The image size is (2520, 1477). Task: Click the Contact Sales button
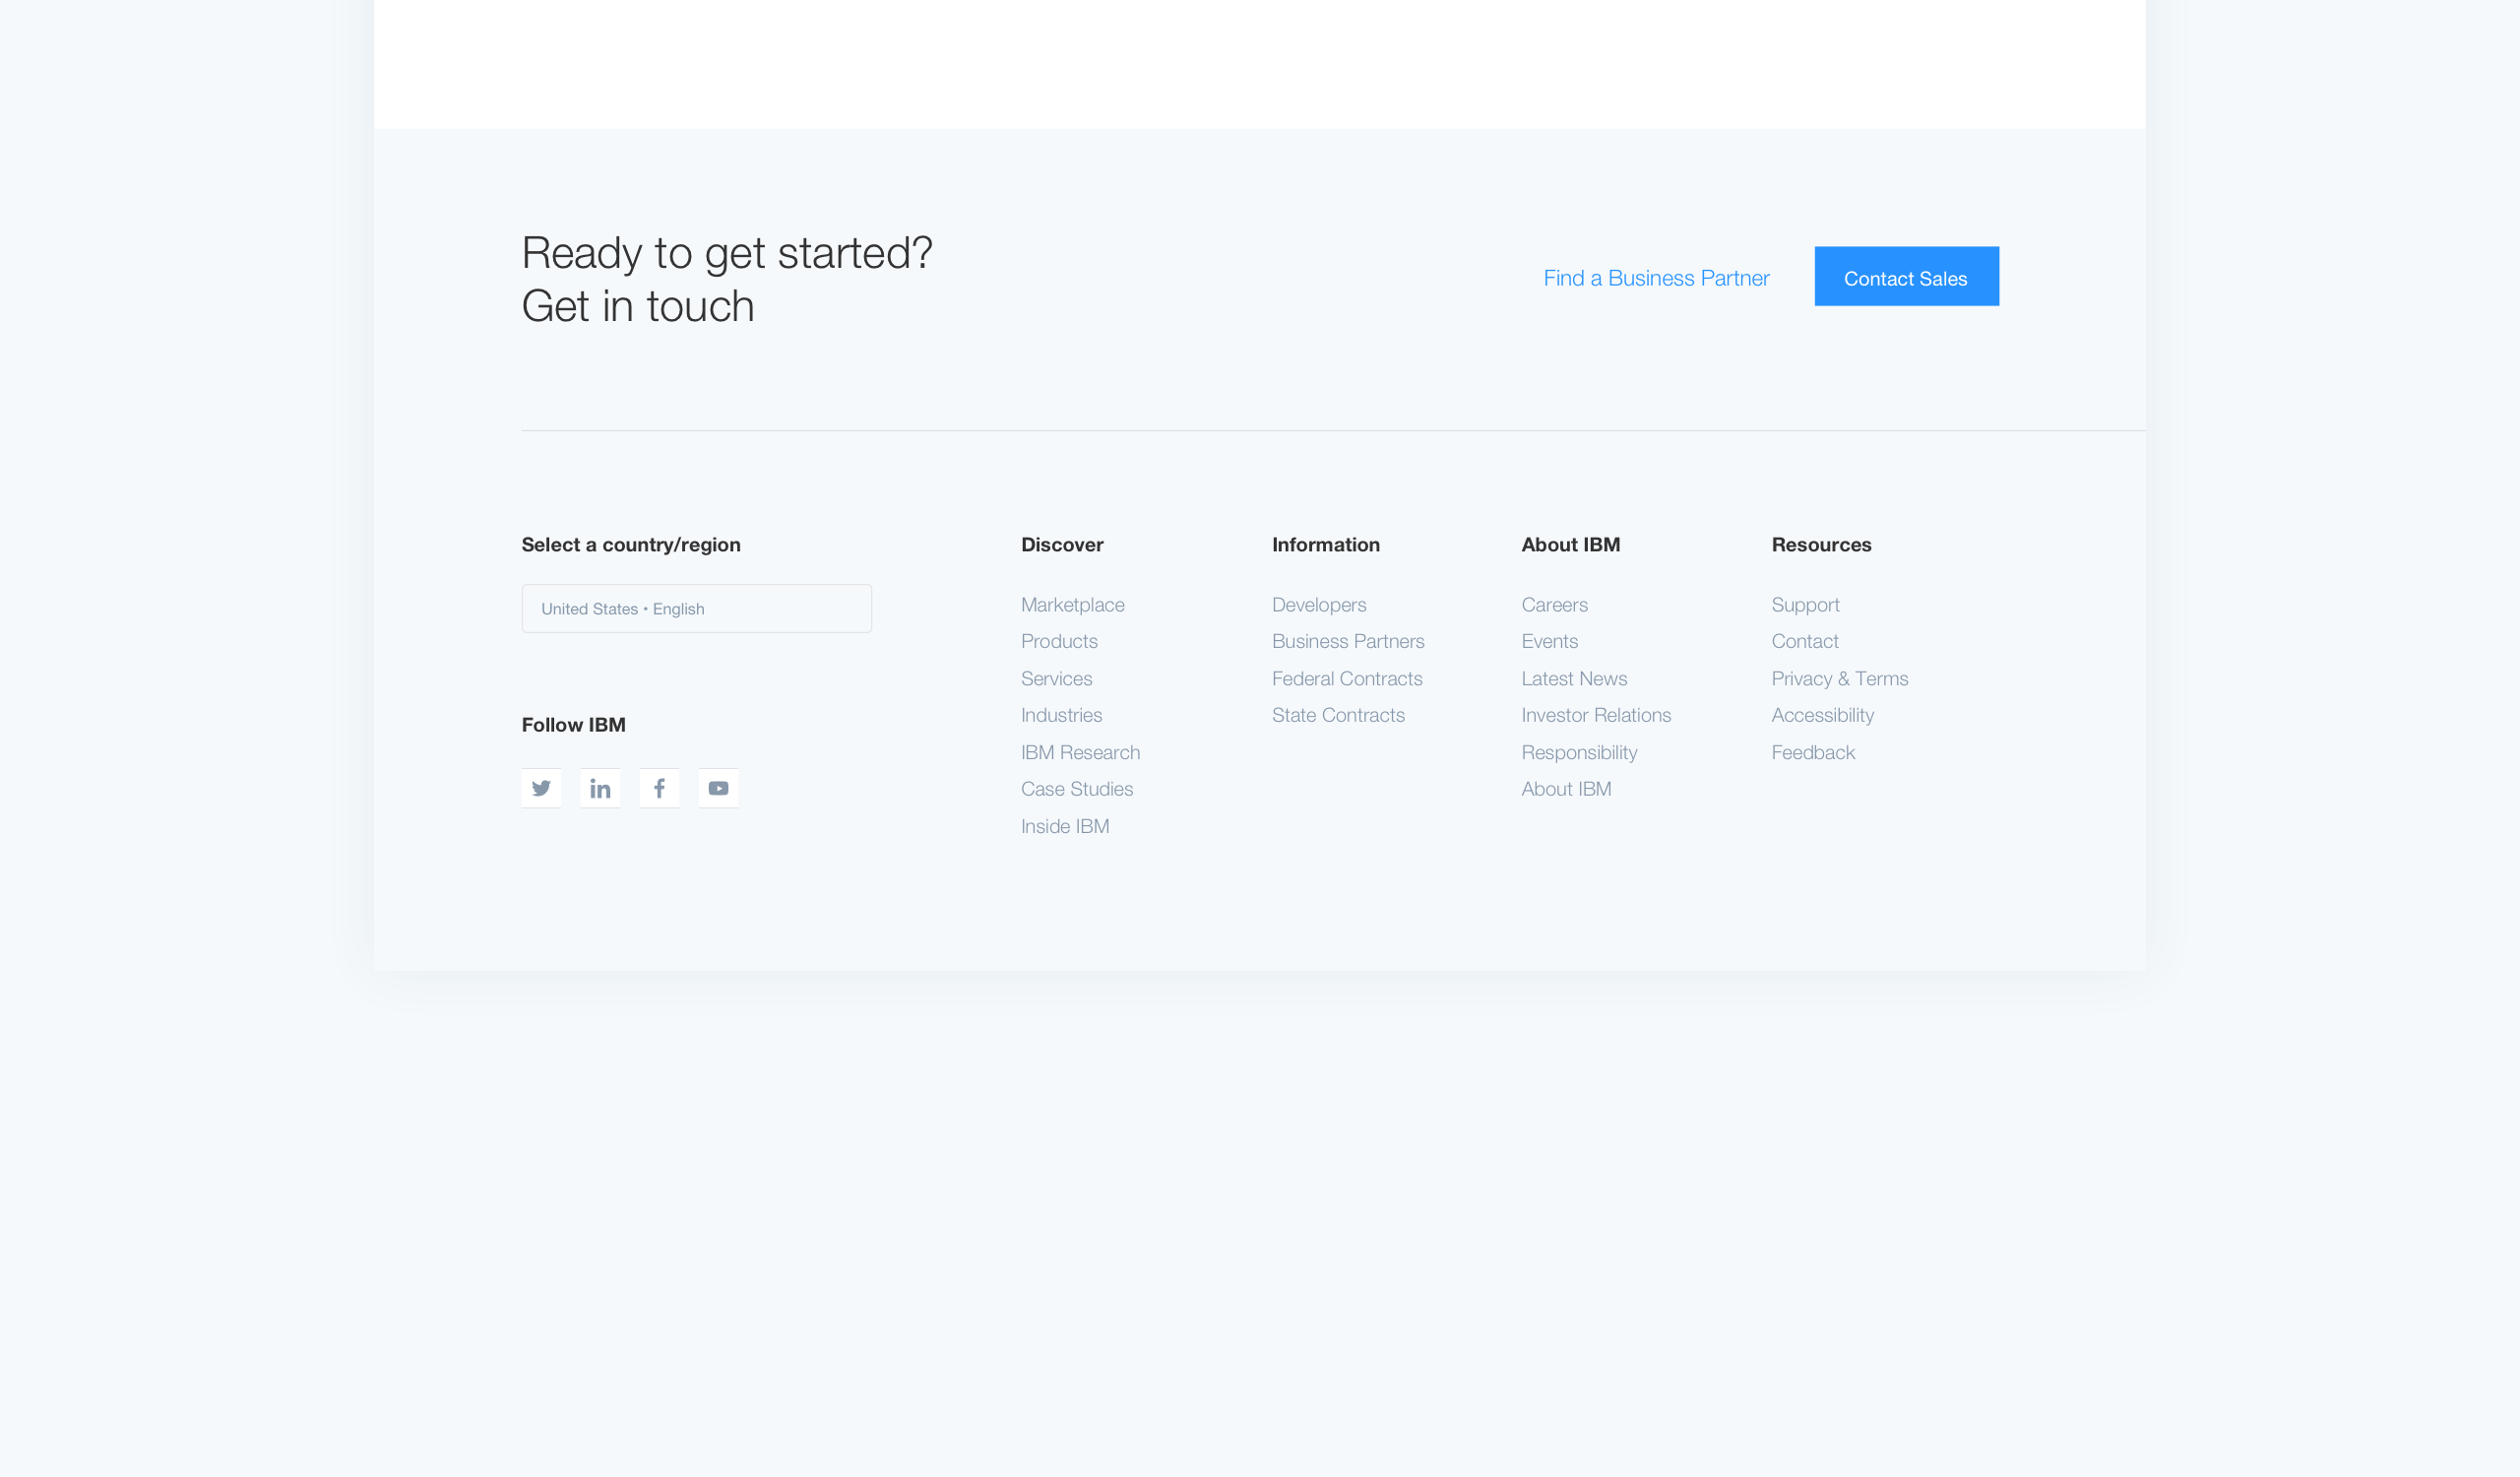tap(1906, 276)
